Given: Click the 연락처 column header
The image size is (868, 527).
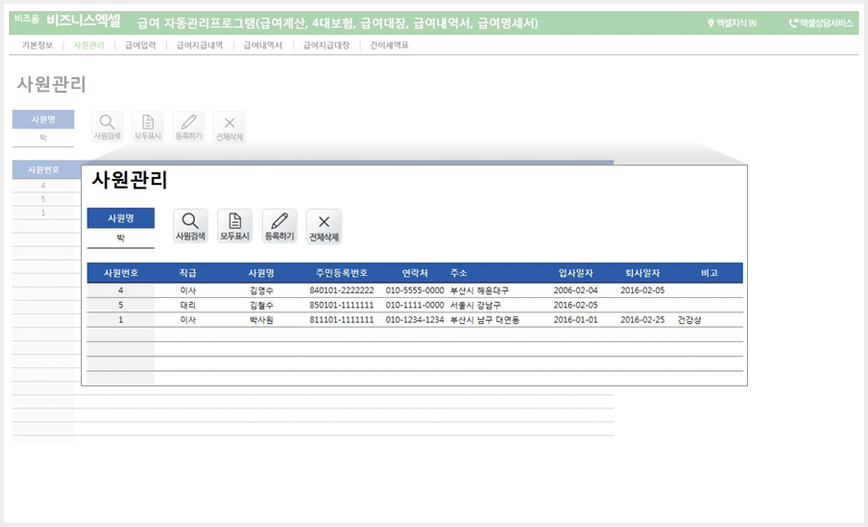Looking at the screenshot, I should pos(415,273).
